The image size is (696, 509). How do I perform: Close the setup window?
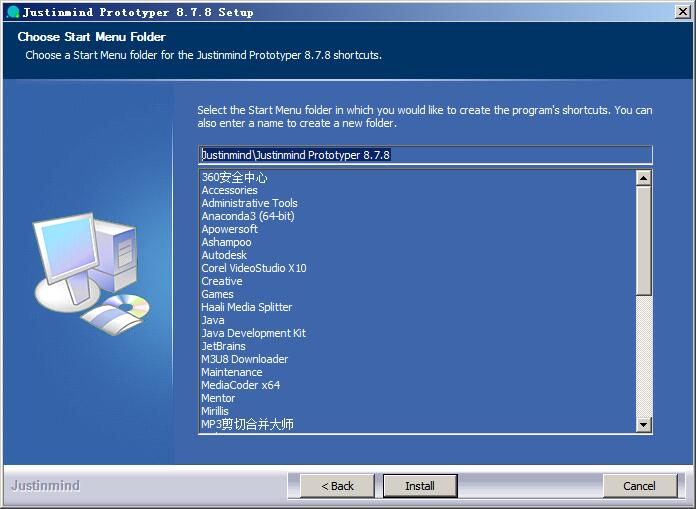point(682,12)
